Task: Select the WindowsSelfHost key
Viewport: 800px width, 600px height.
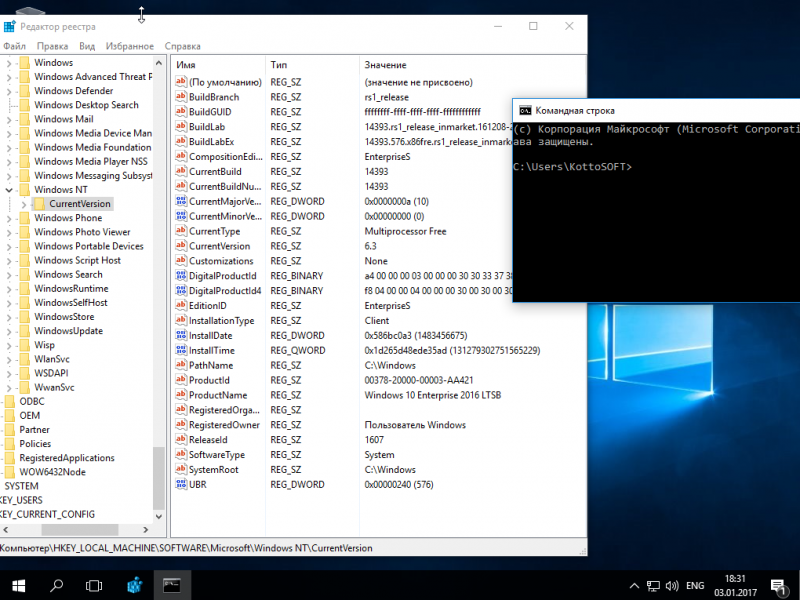Action: tap(71, 303)
